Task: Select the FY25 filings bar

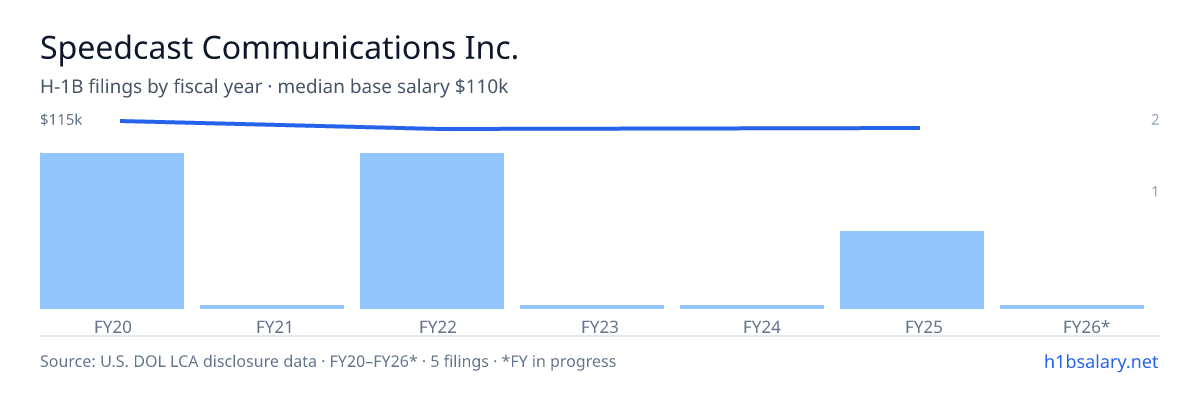Action: tap(912, 270)
